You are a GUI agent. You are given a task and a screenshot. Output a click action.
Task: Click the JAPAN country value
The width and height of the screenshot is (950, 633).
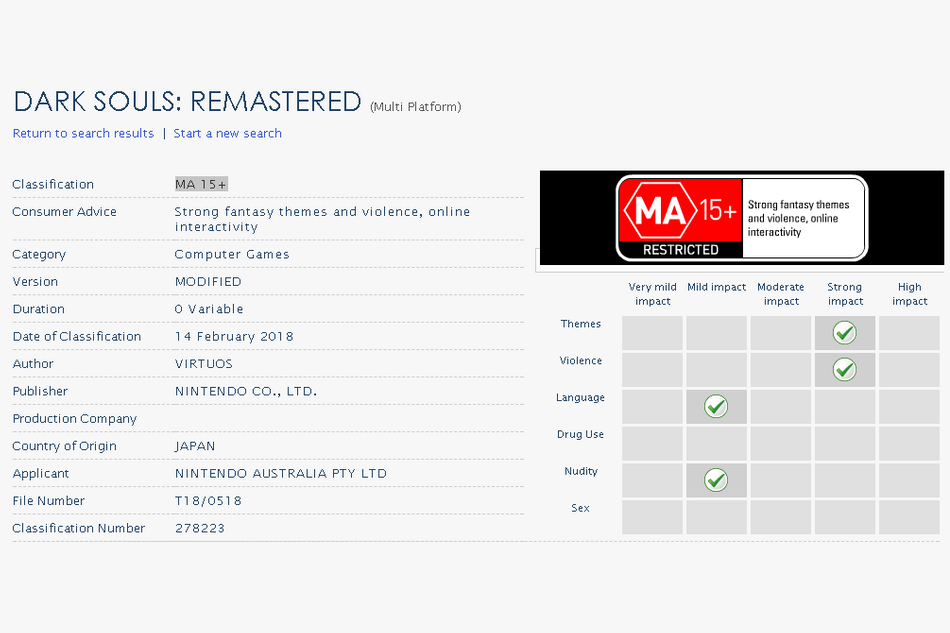(x=195, y=446)
